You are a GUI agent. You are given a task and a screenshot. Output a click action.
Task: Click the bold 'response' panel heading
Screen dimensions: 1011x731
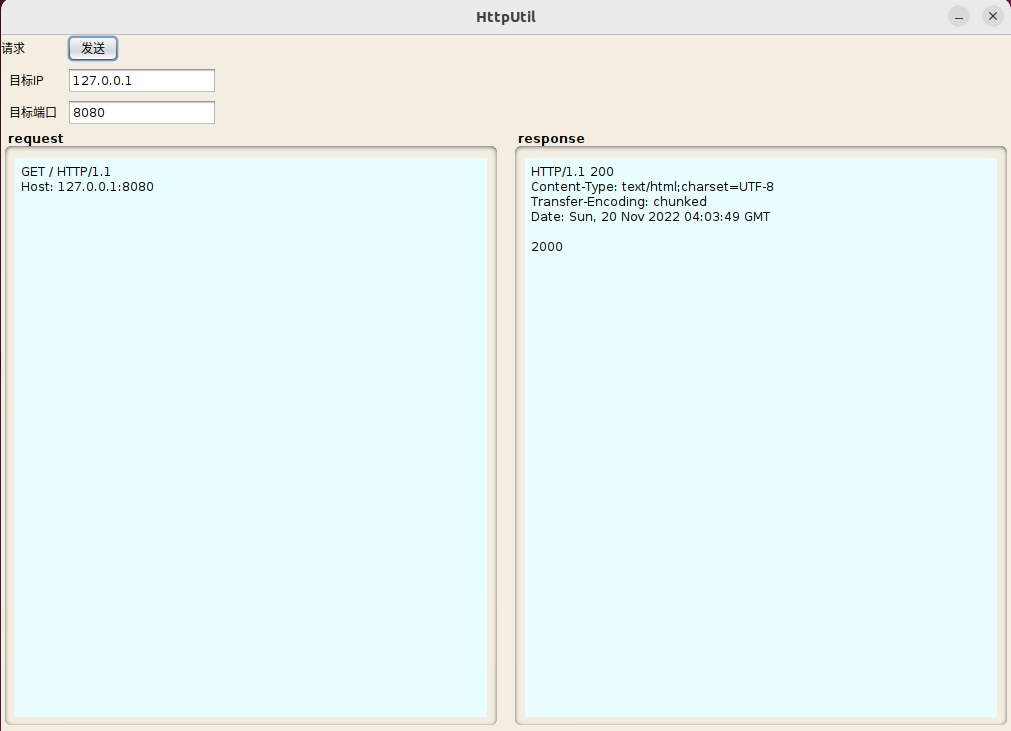(x=551, y=139)
